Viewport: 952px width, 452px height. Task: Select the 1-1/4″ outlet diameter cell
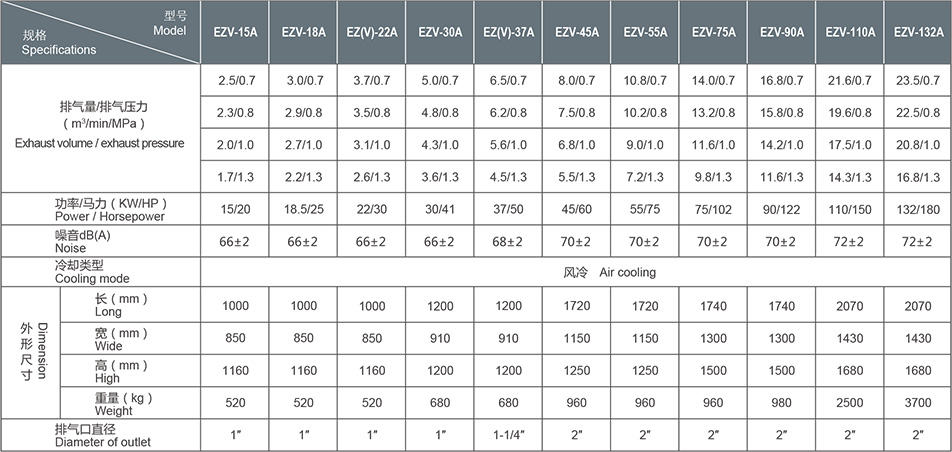(507, 436)
